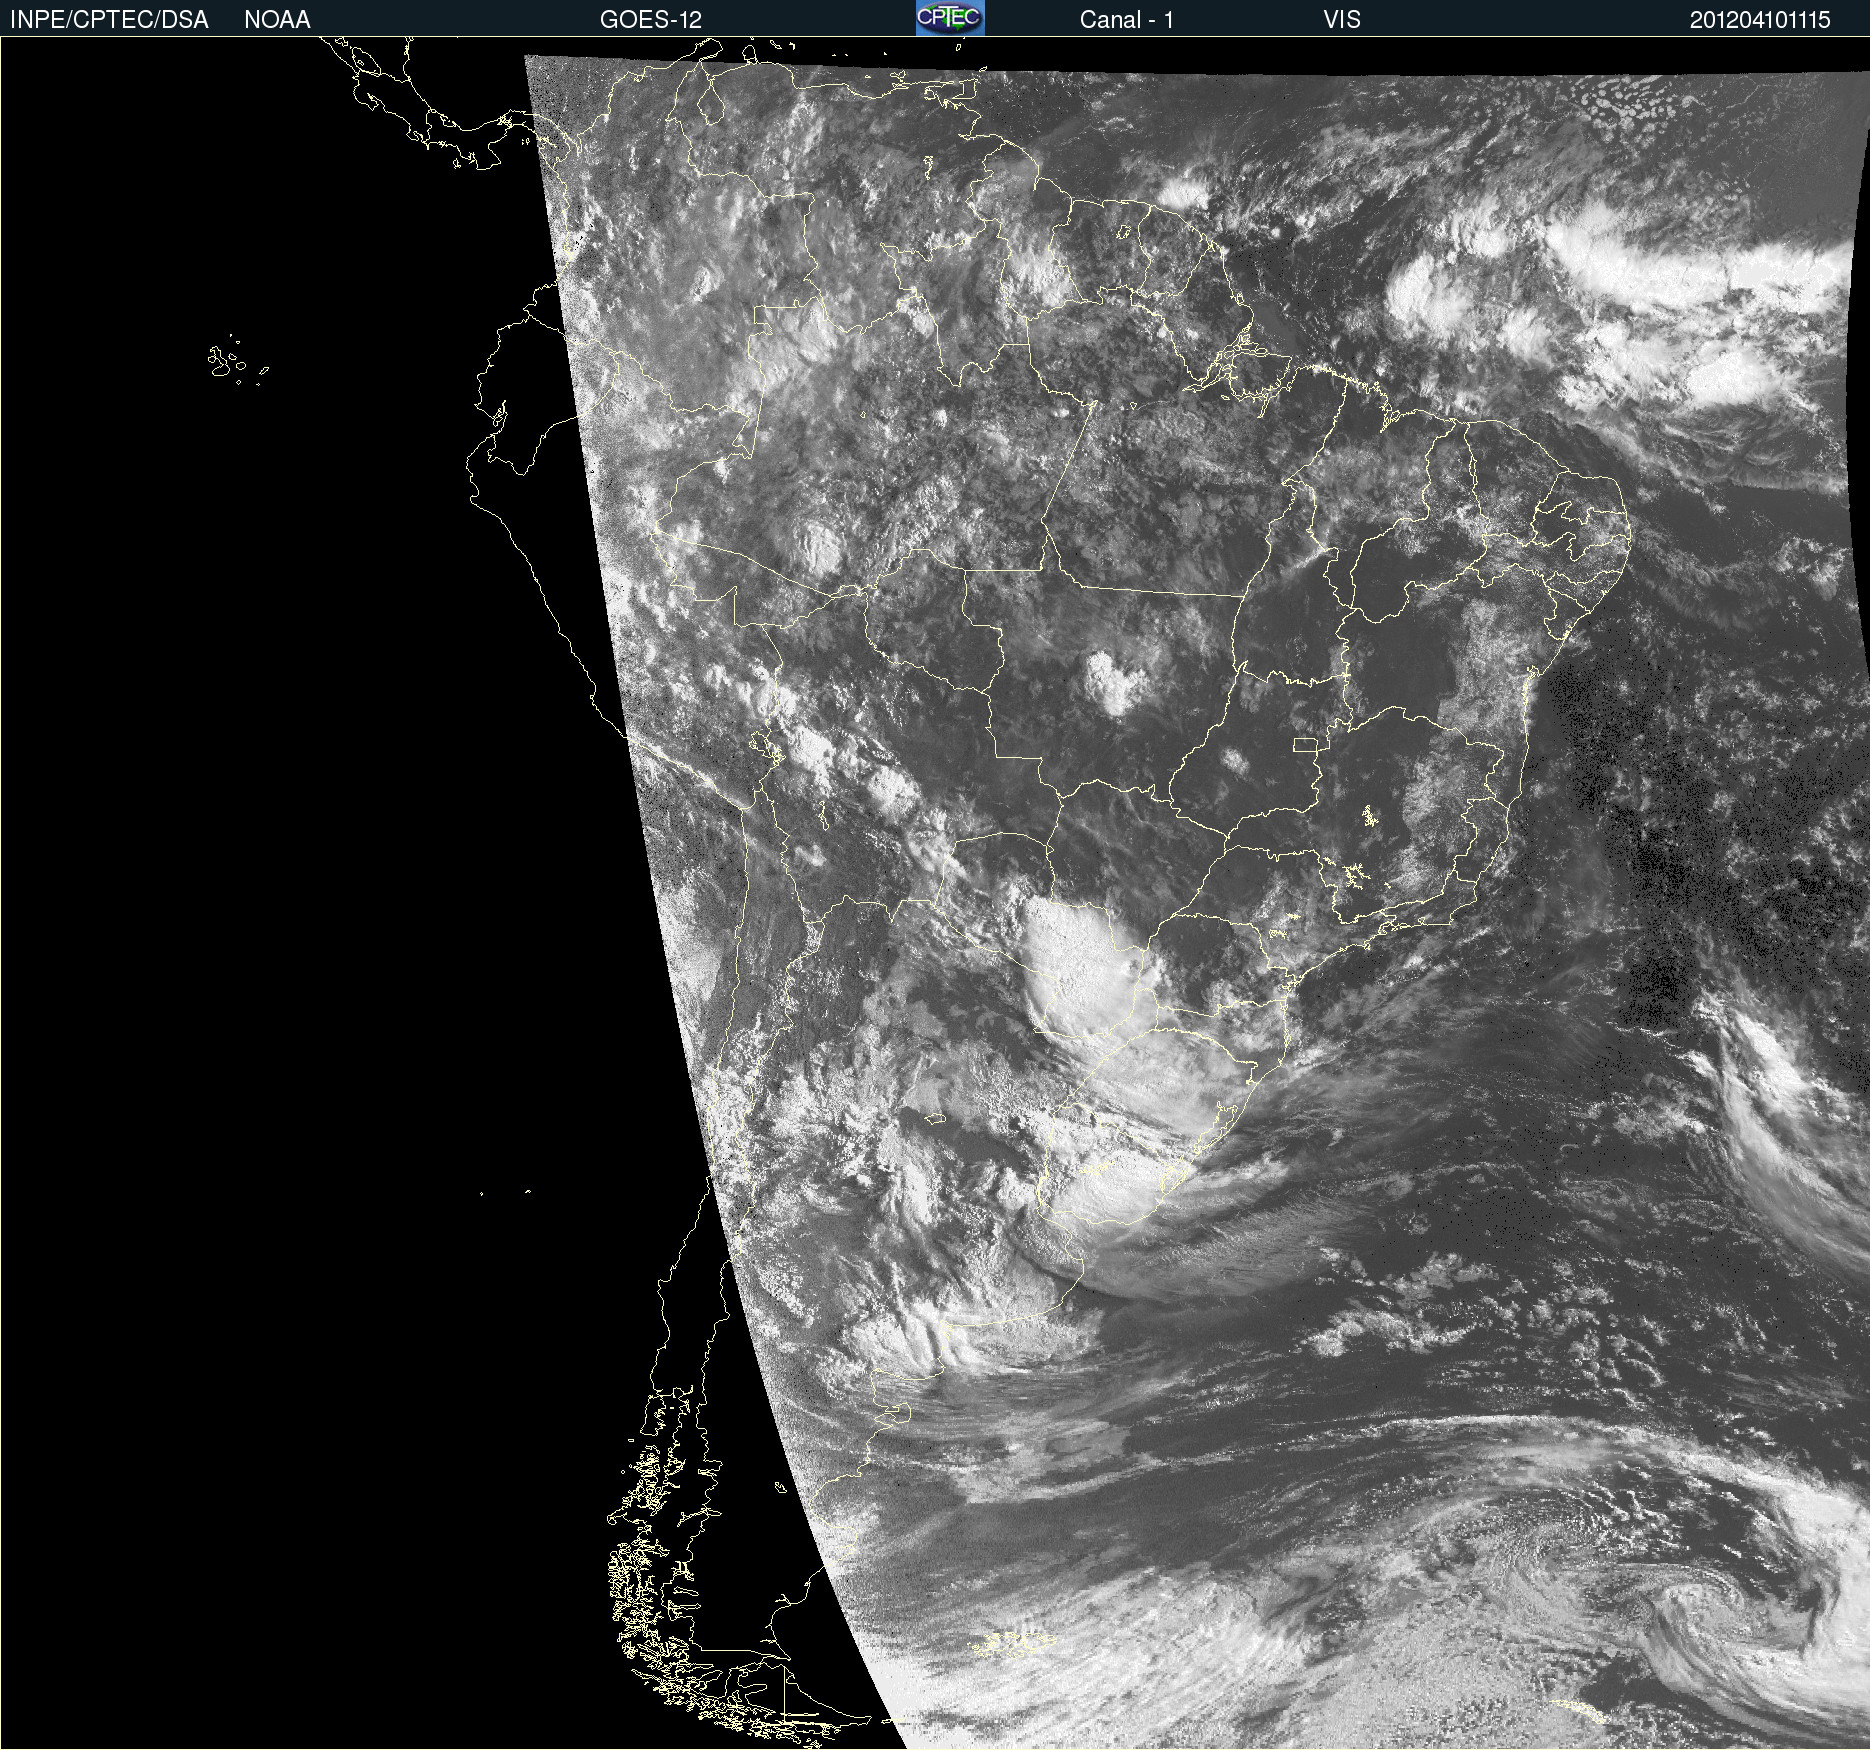Click the NOAA label in the header
1870x1750 pixels.
pos(277,20)
